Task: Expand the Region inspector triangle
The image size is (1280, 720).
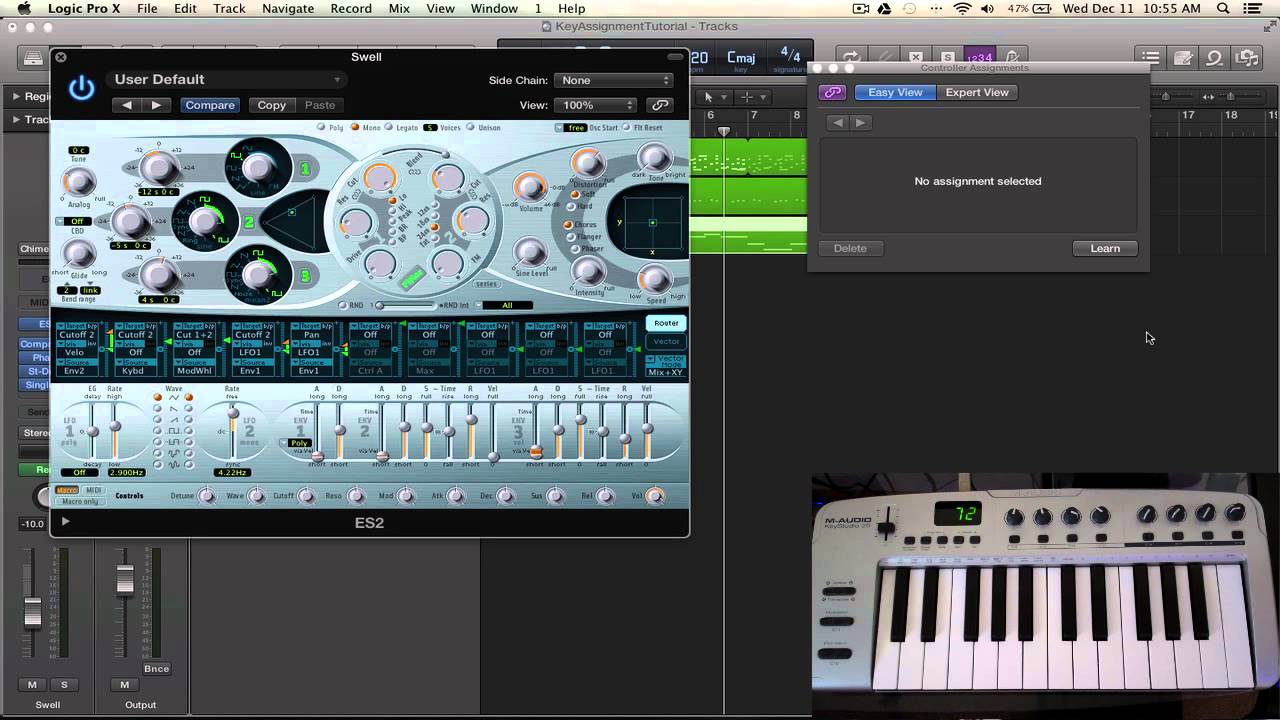Action: (16, 97)
